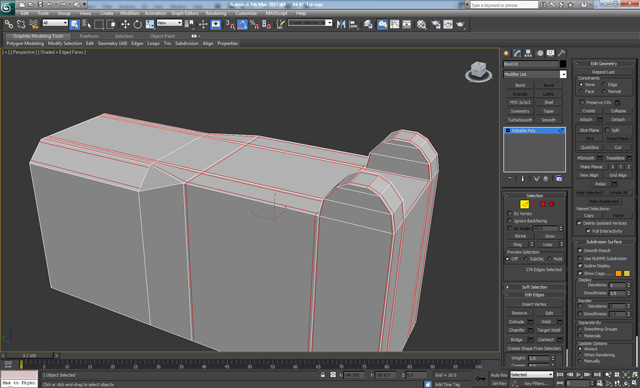Viewport: 640px width, 388px height.
Task: Open Configure Modifier Sets icon
Action: pyautogui.click(x=559, y=179)
